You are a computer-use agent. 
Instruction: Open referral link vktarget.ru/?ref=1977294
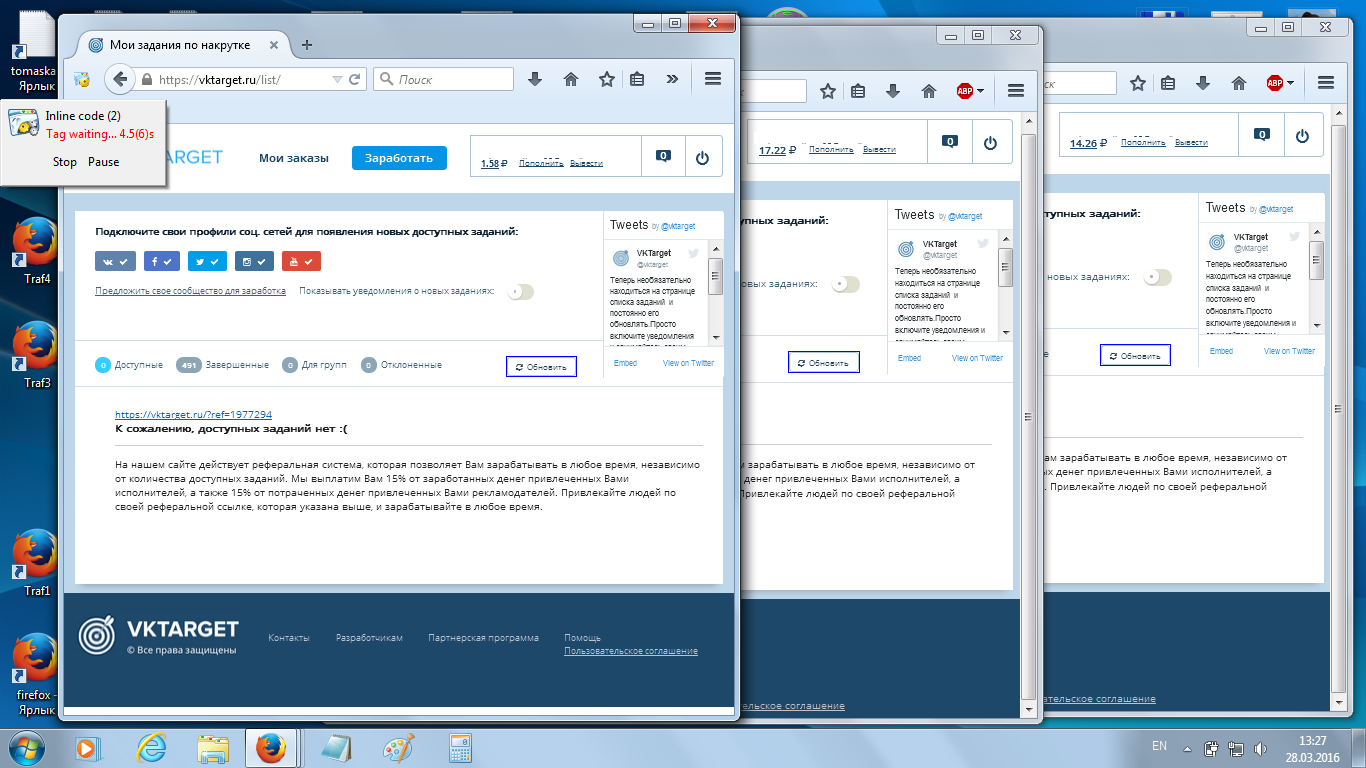pos(193,414)
